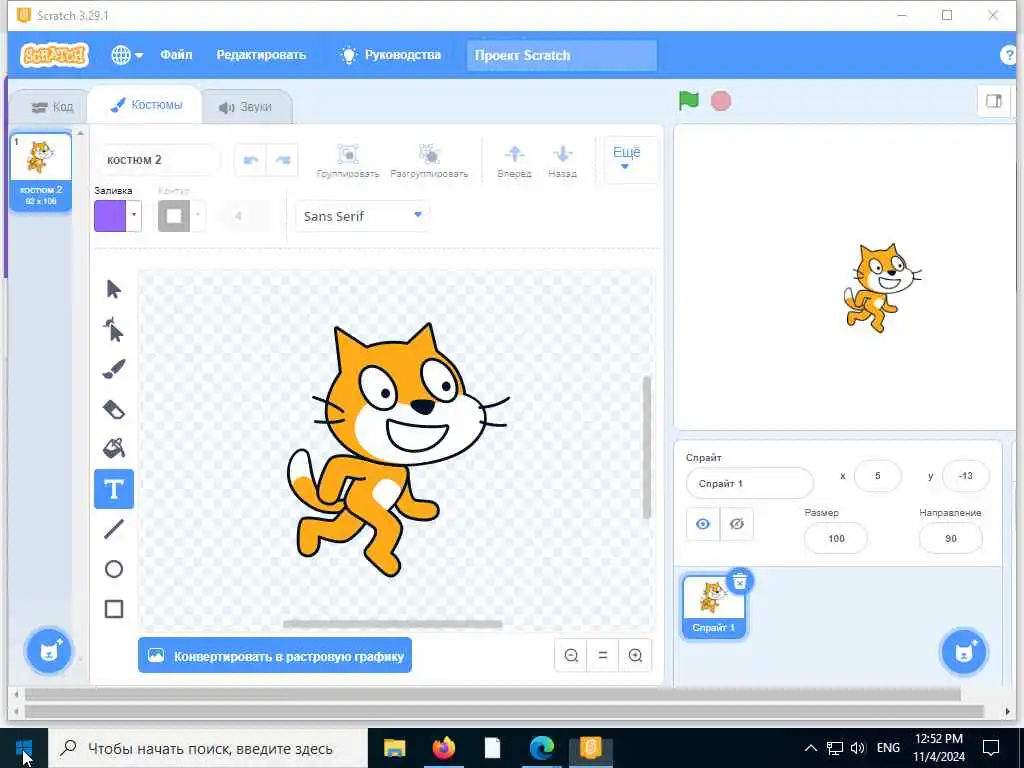Click the костюм 2 name field
1024x768 pixels.
tap(161, 160)
